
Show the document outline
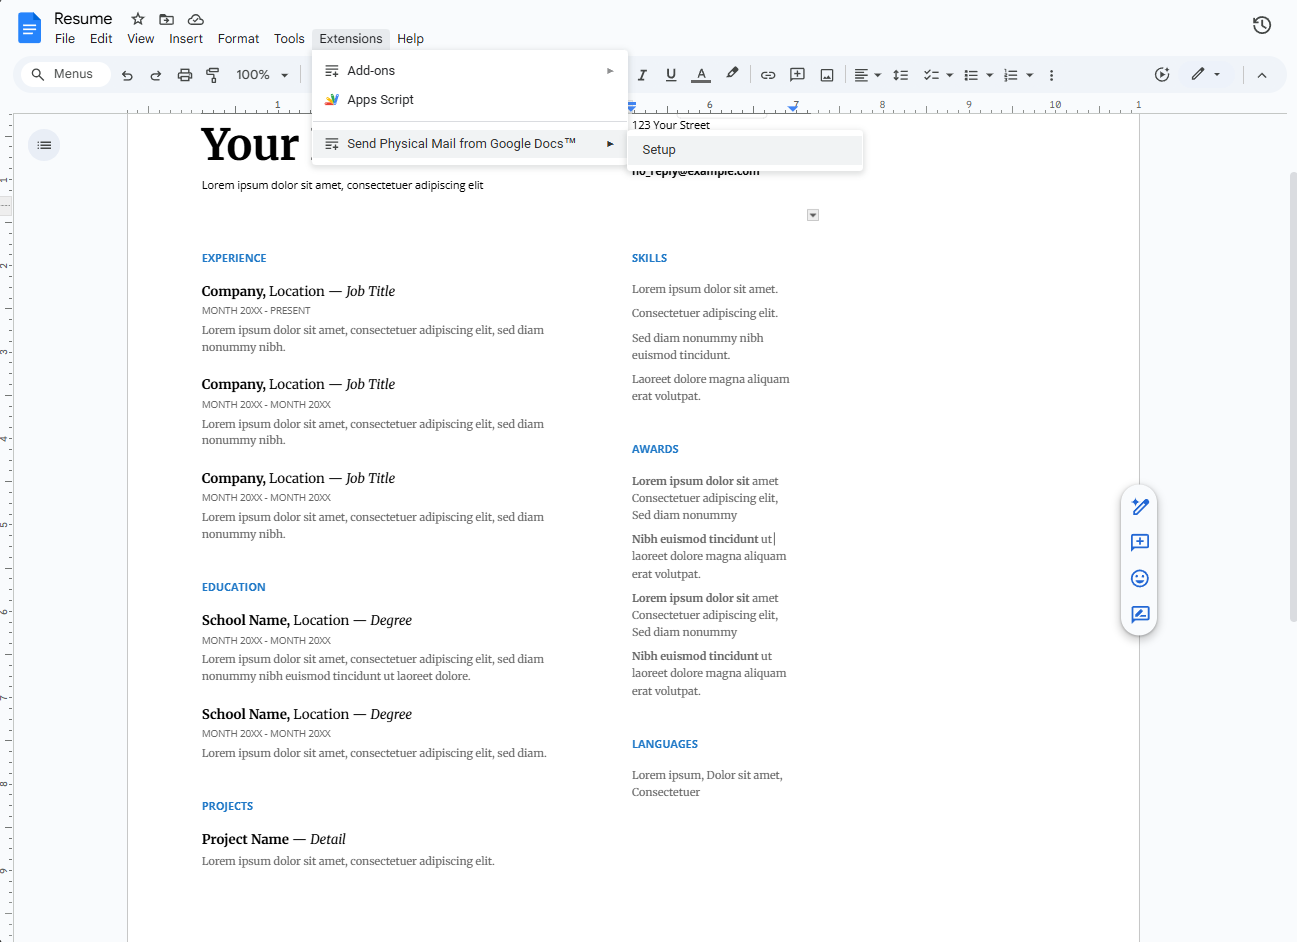click(x=44, y=145)
